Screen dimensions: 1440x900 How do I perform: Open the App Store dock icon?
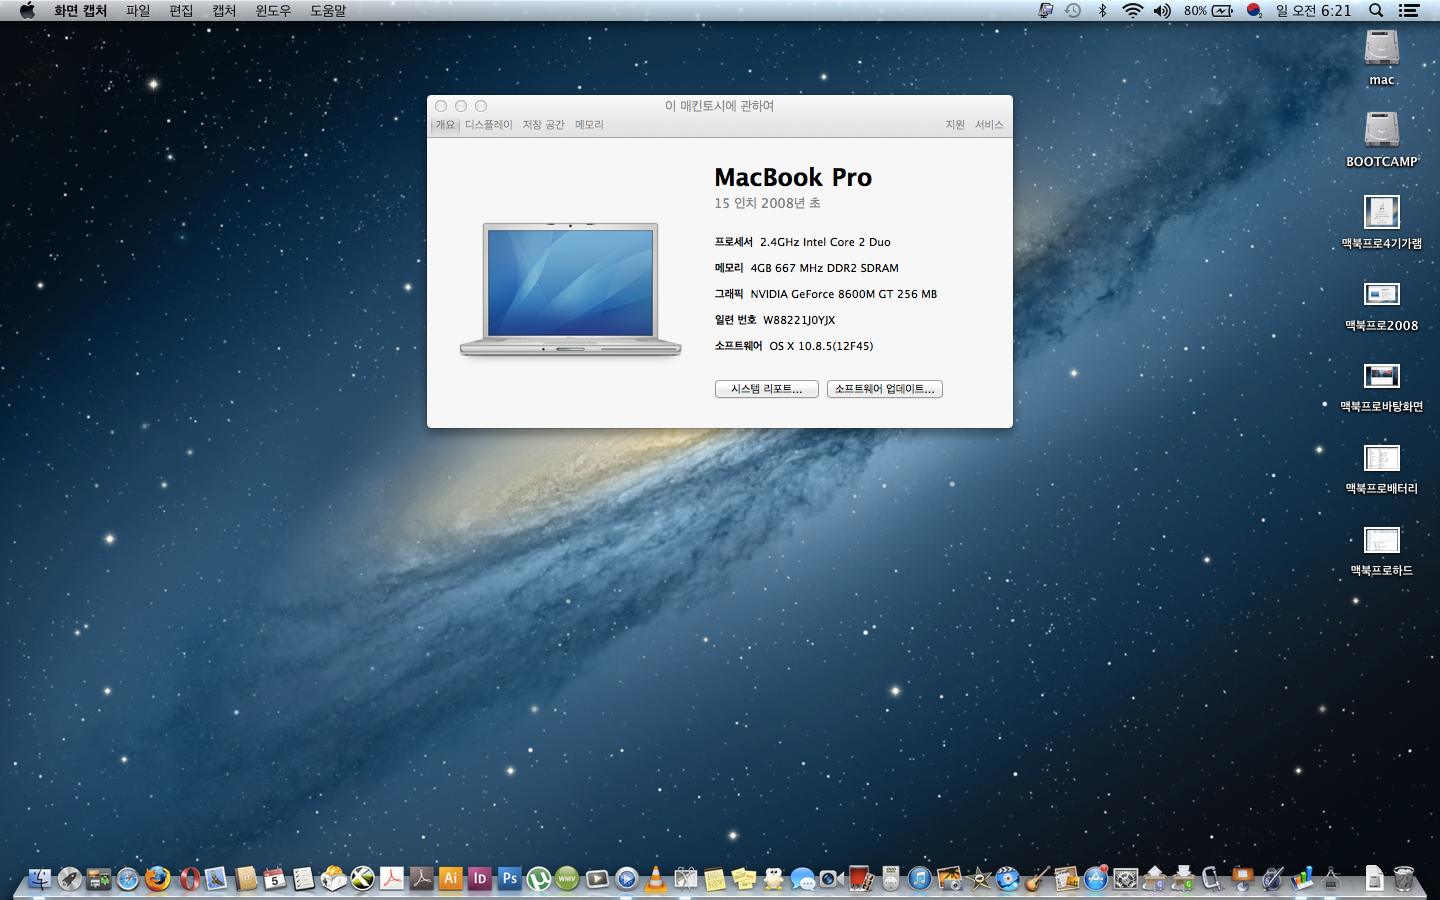click(1096, 878)
